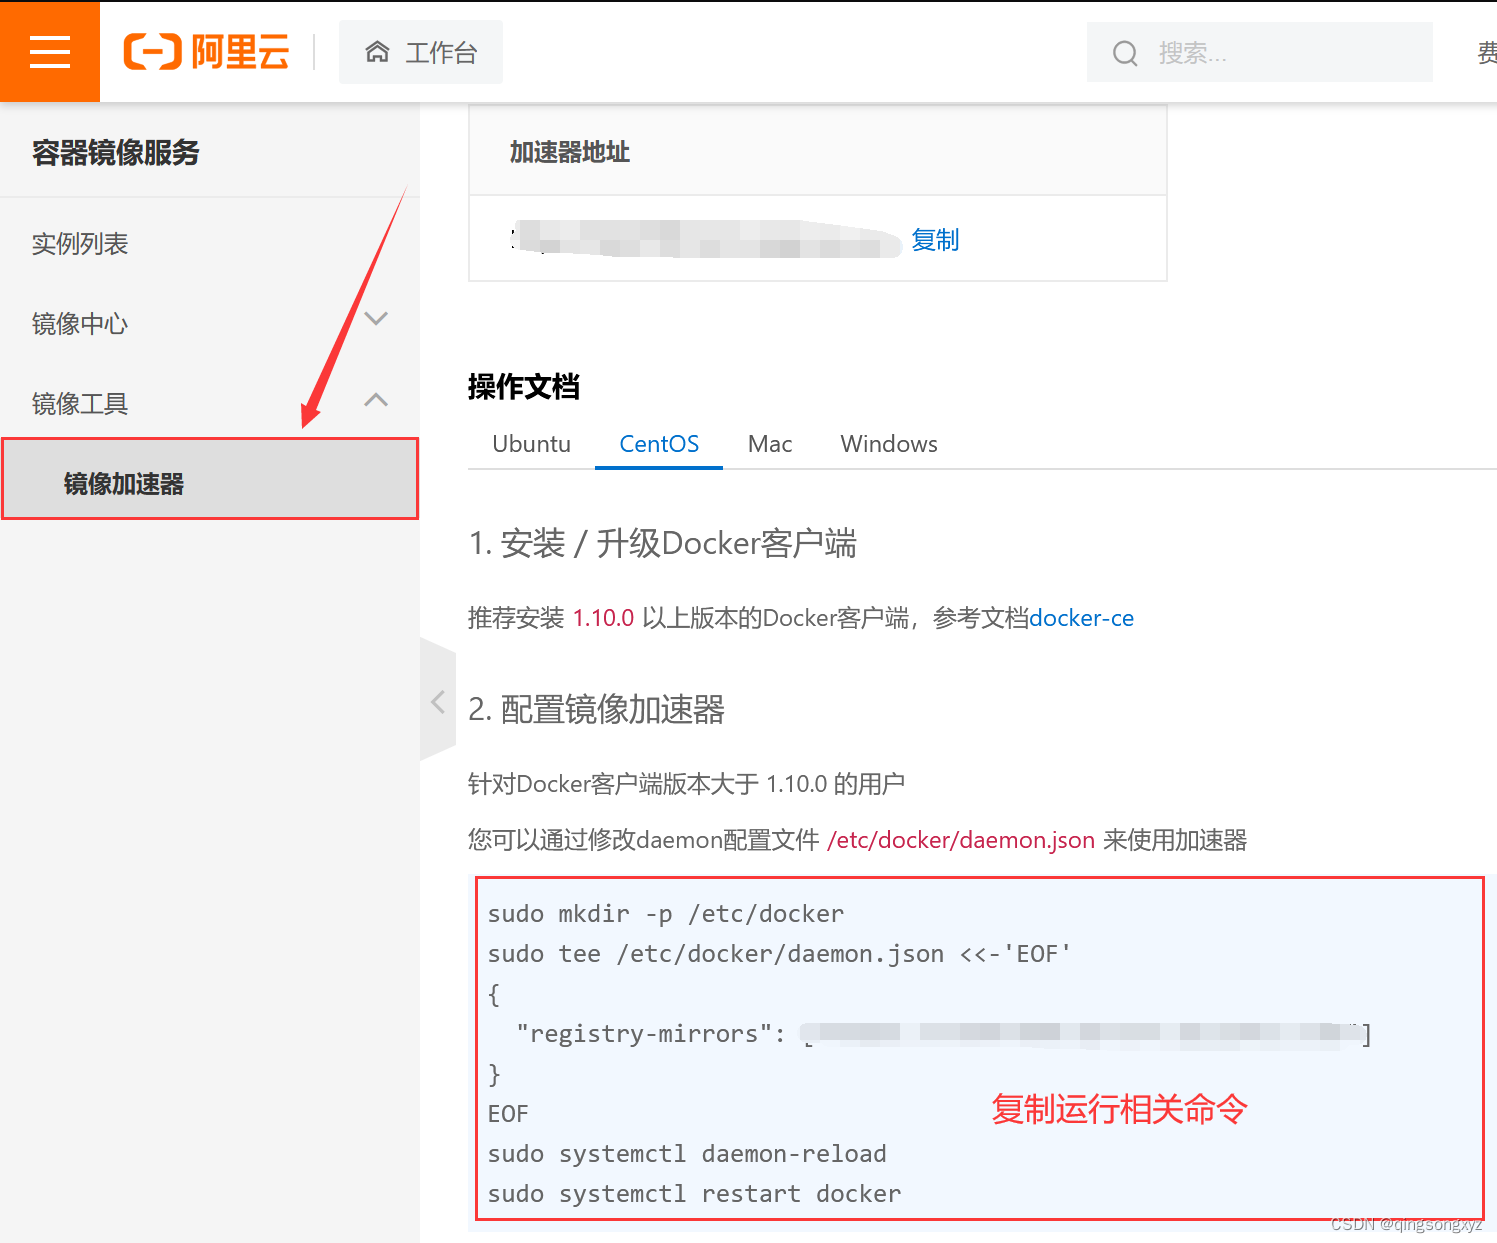The height and width of the screenshot is (1243, 1497).
Task: Click heading 配置镜像加速器
Action: coord(612,710)
